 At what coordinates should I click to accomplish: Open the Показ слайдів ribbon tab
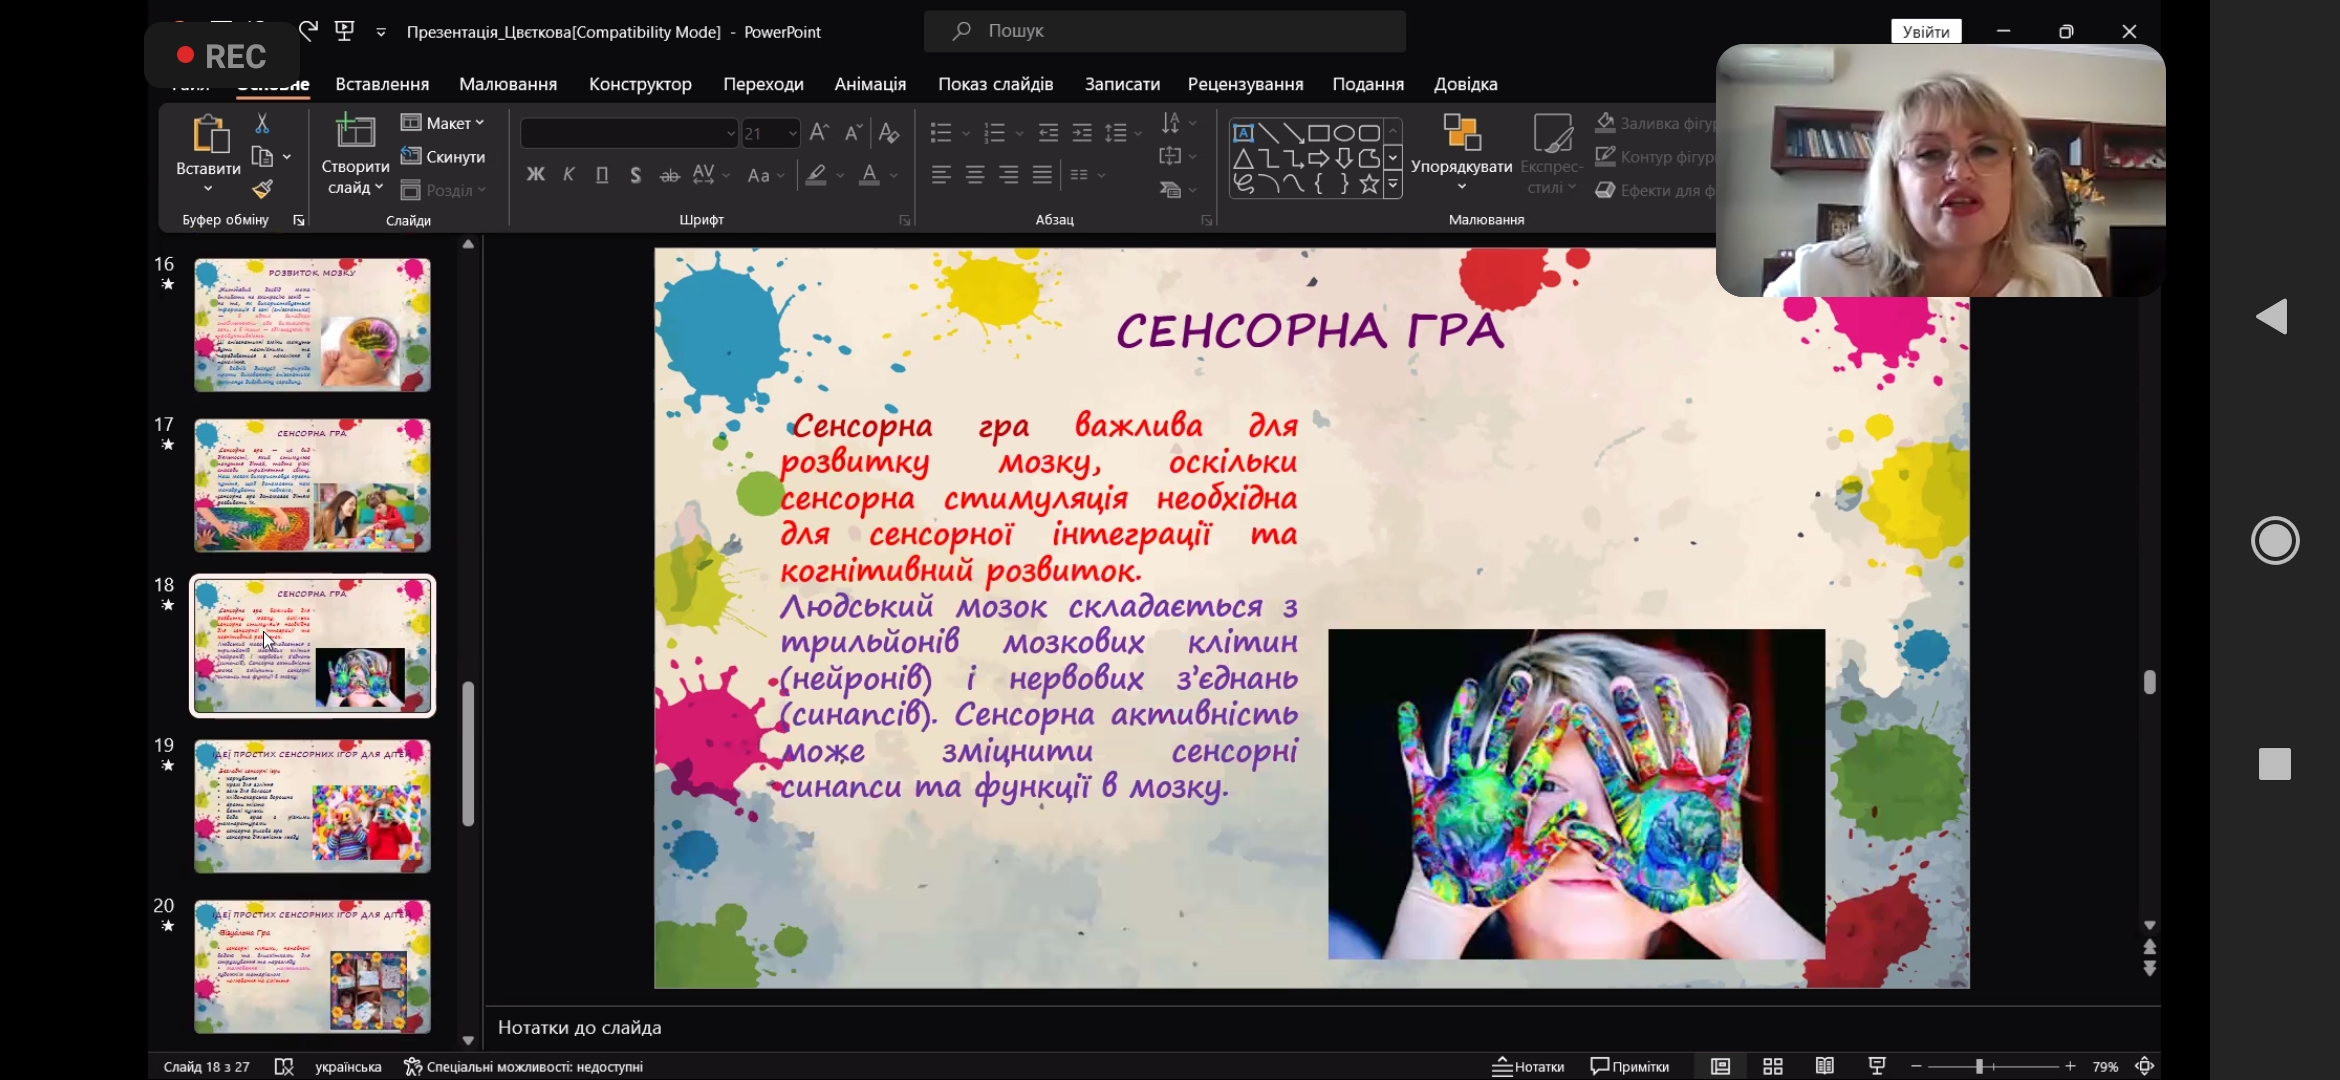point(995,84)
